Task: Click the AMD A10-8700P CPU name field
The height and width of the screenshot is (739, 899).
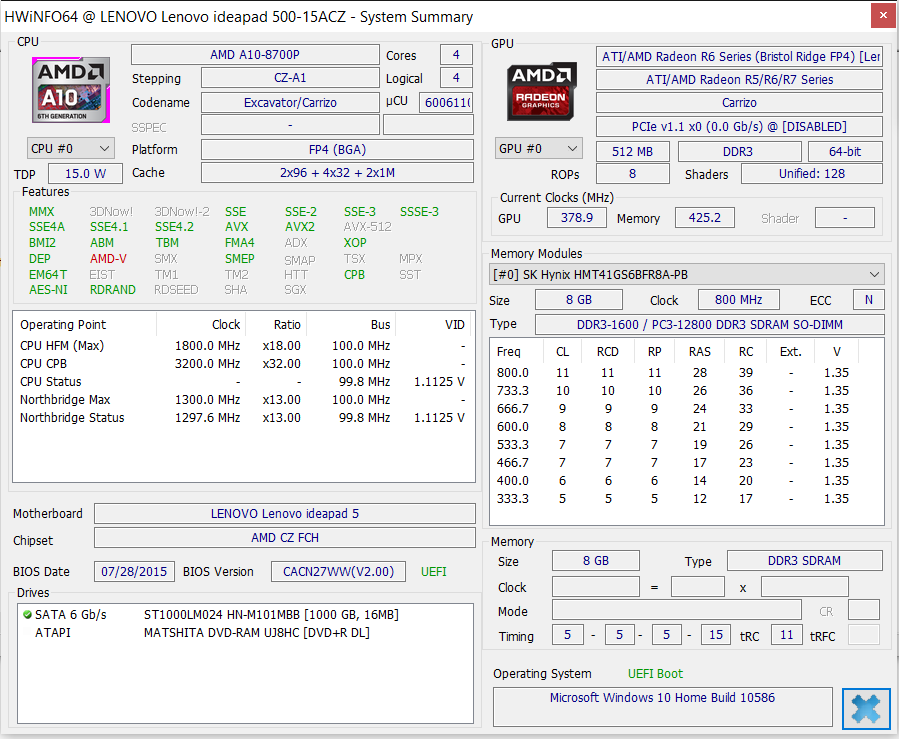Action: (255, 54)
